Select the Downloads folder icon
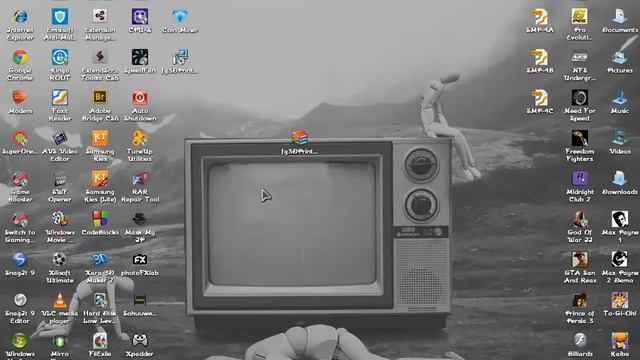The width and height of the screenshot is (640, 360). 620,179
